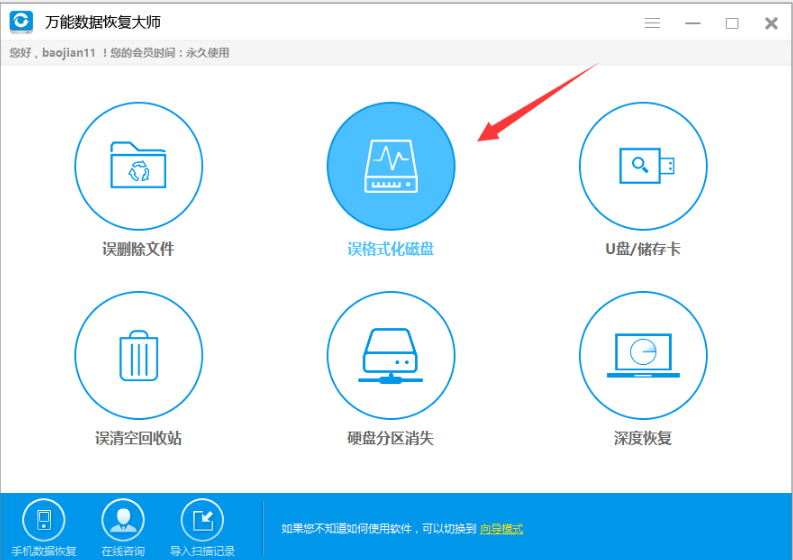793x560 pixels.
Task: Click the 硬盘分区消失 text label
Action: click(391, 438)
